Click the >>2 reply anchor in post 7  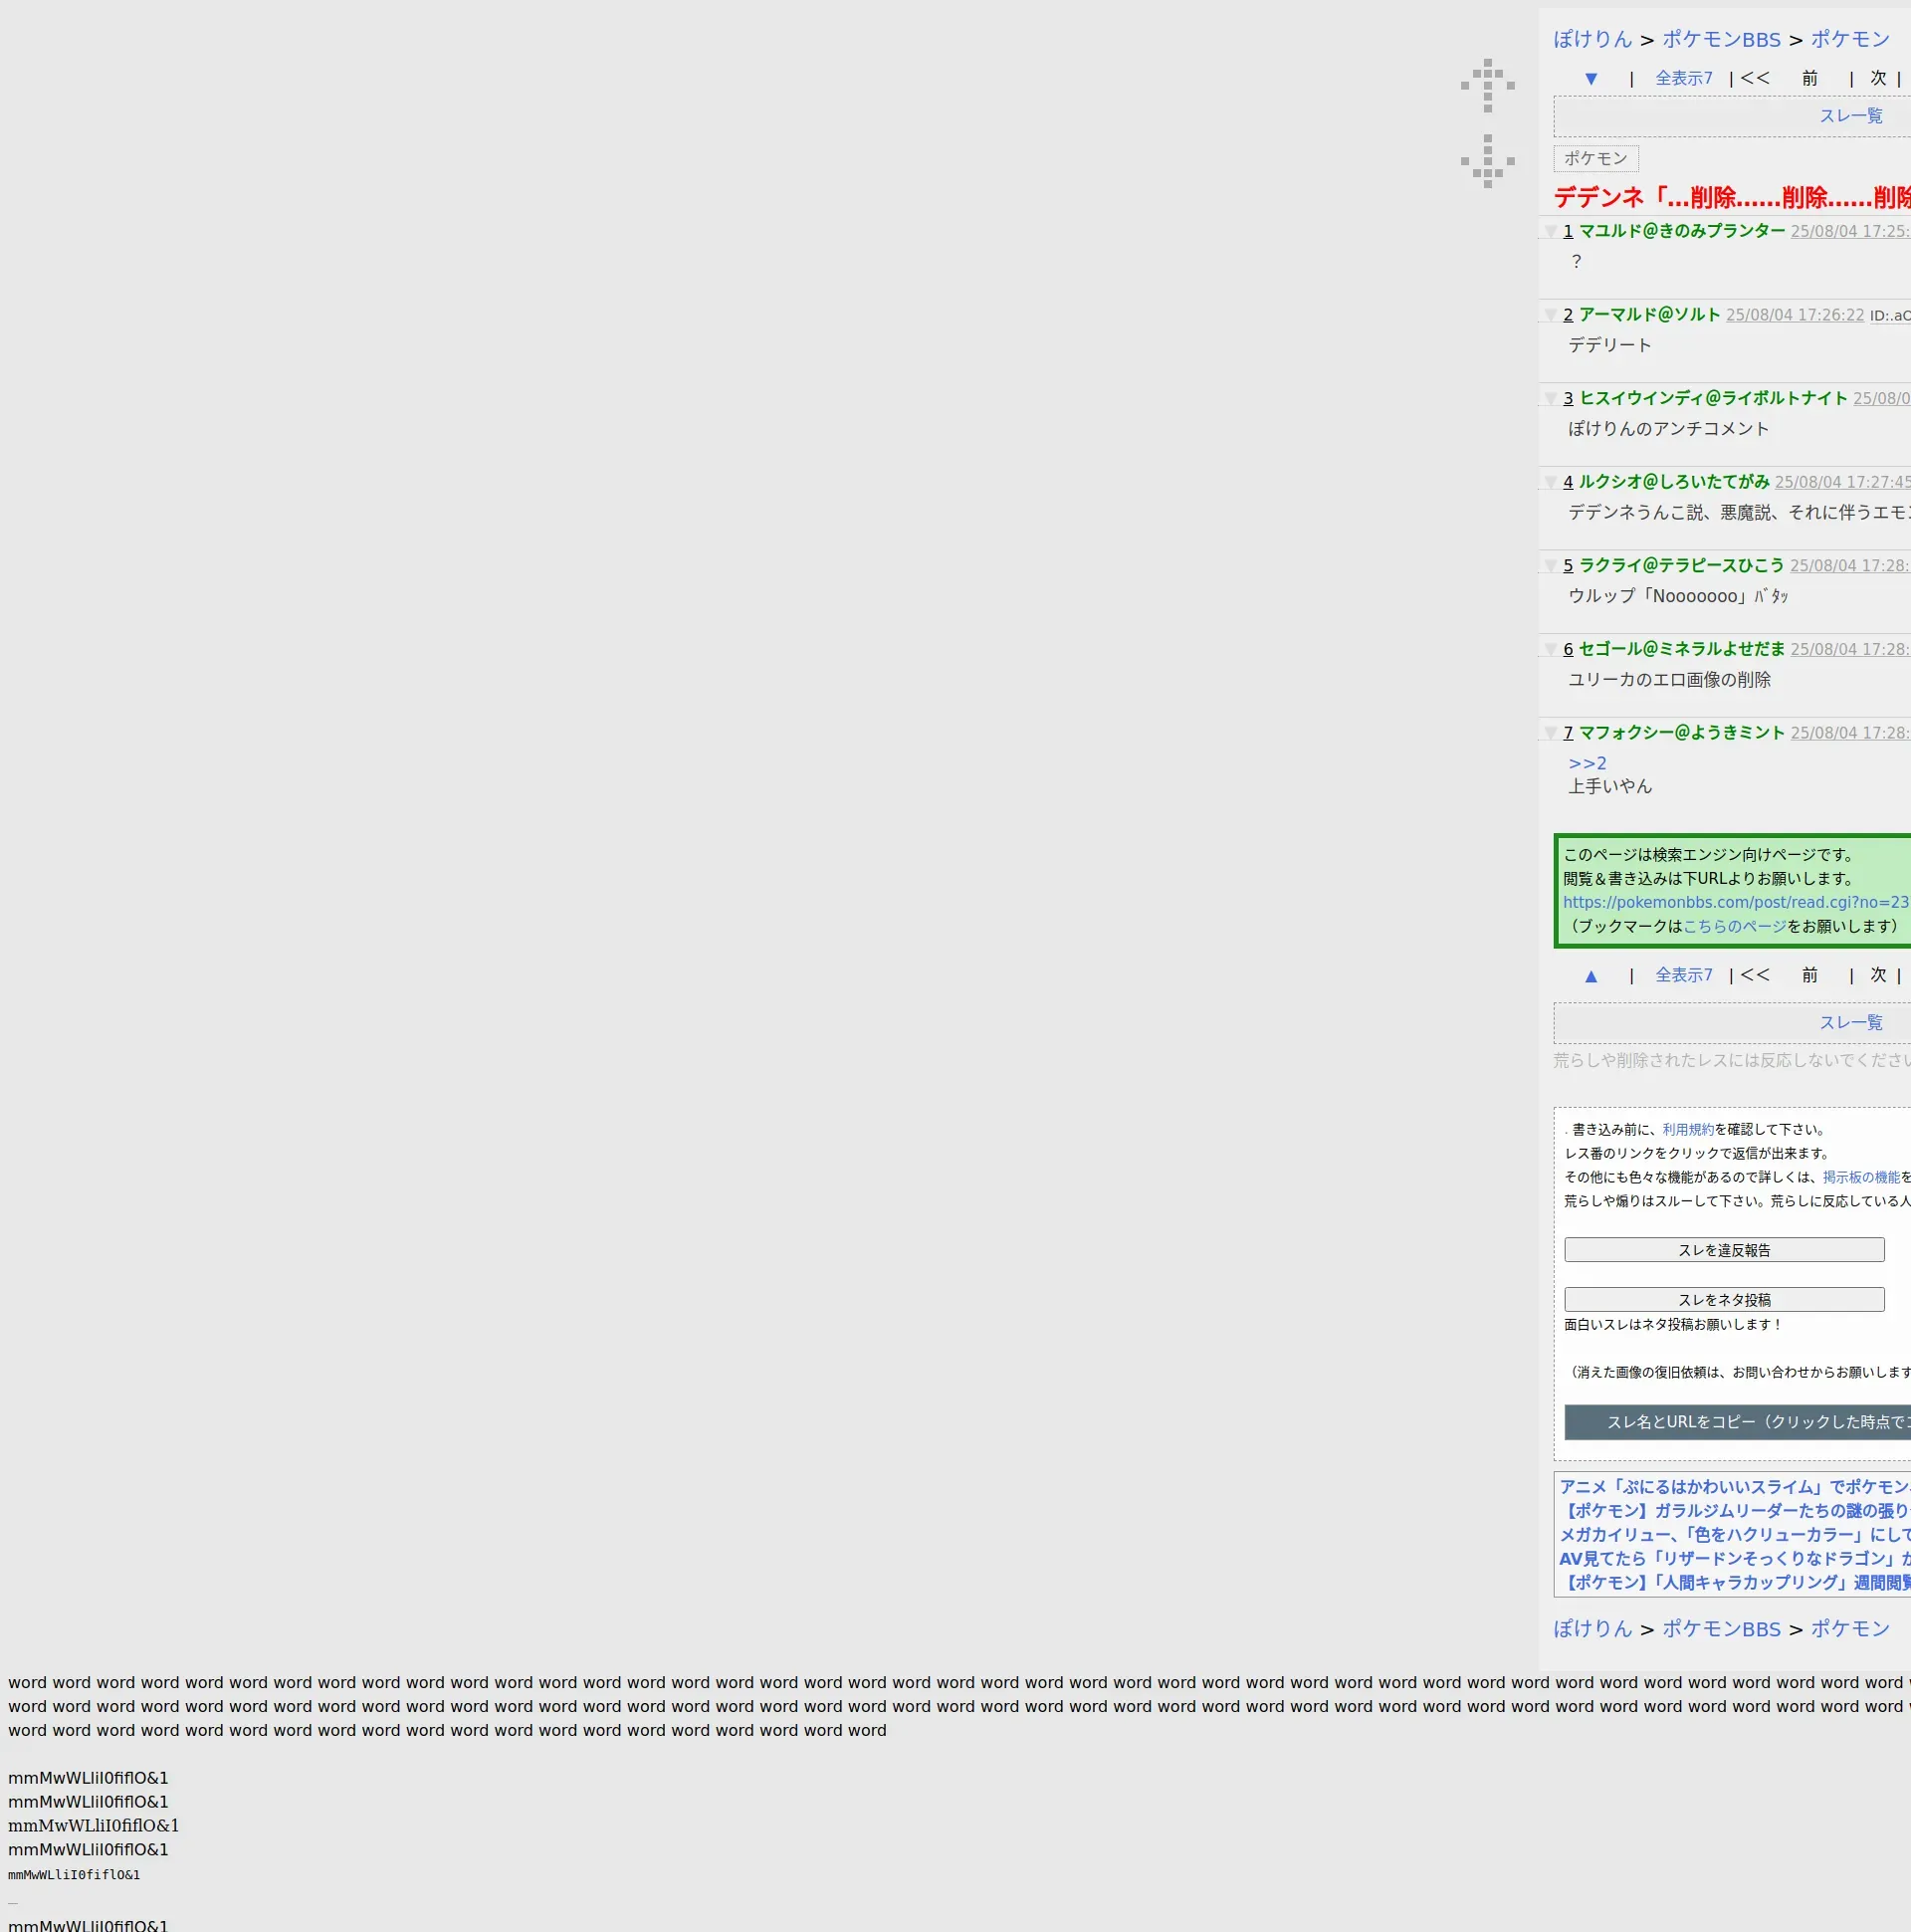[x=1587, y=764]
